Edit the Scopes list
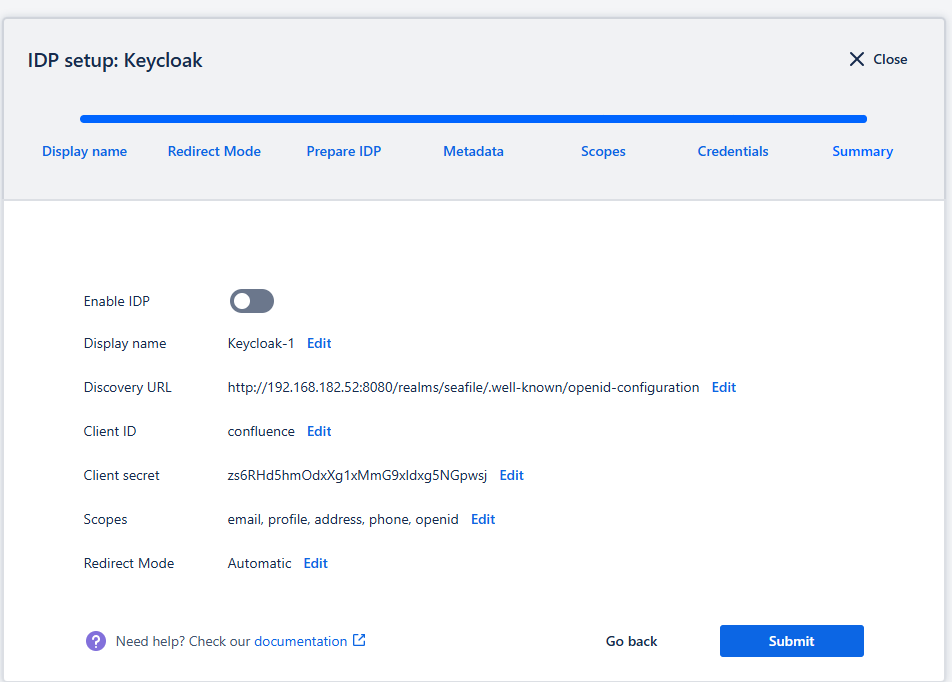The width and height of the screenshot is (952, 682). tap(483, 519)
